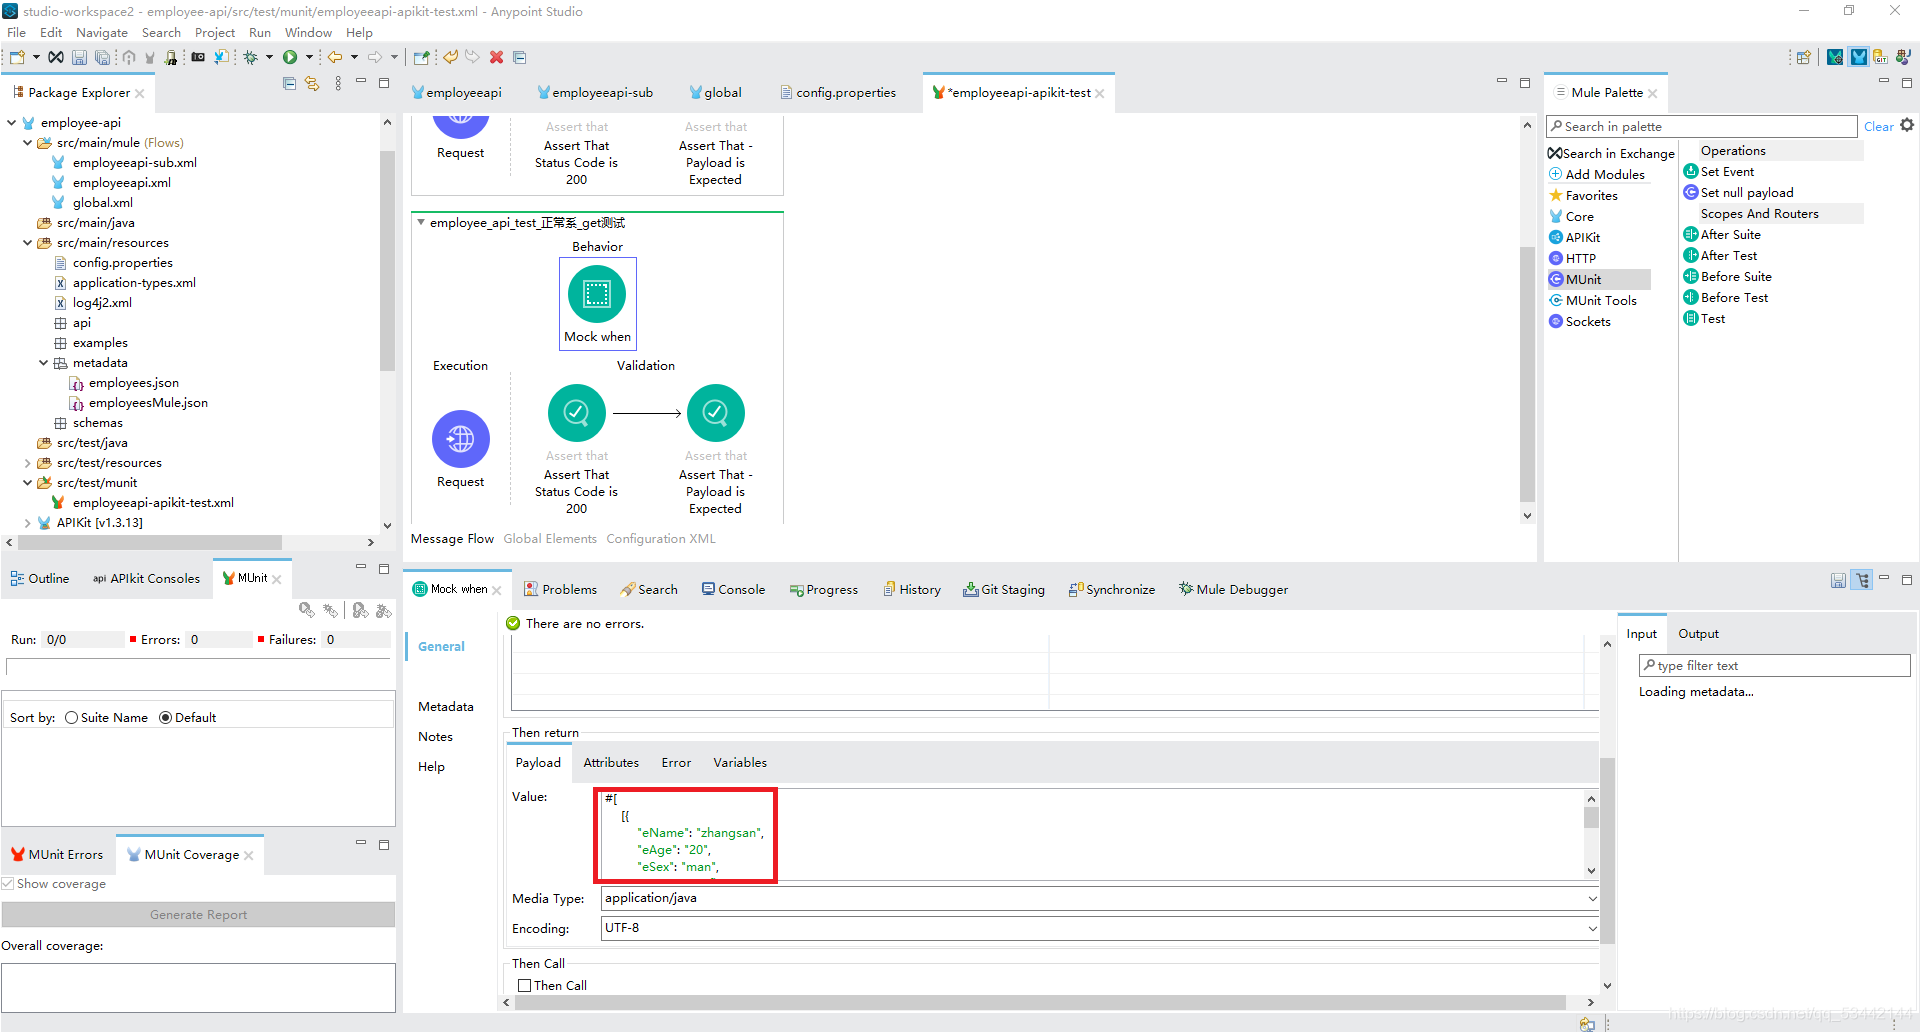Screen dimensions: 1922x1032
Task: Switch to the Console tab
Action: pyautogui.click(x=733, y=590)
